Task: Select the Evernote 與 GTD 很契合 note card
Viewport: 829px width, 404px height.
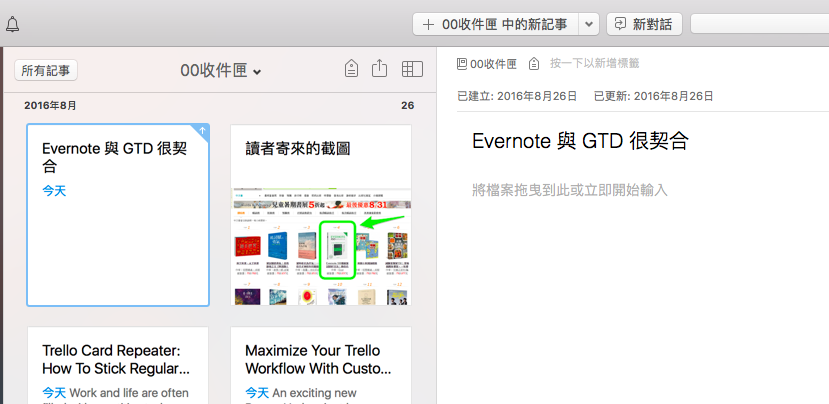Action: (118, 215)
